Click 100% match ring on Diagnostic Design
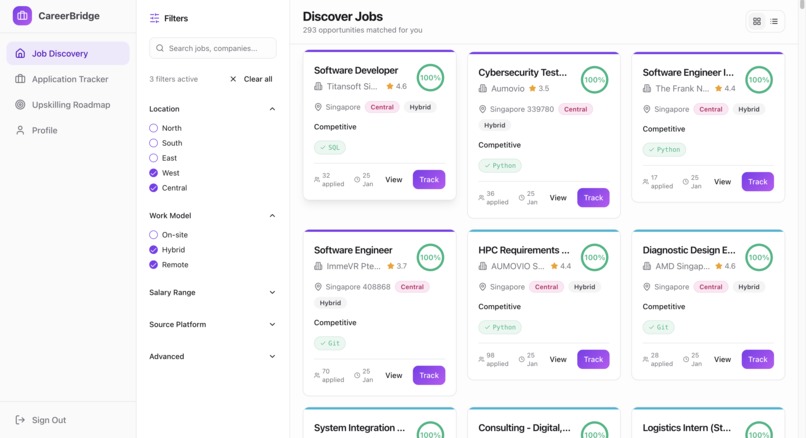The height and width of the screenshot is (438, 806). (759, 258)
